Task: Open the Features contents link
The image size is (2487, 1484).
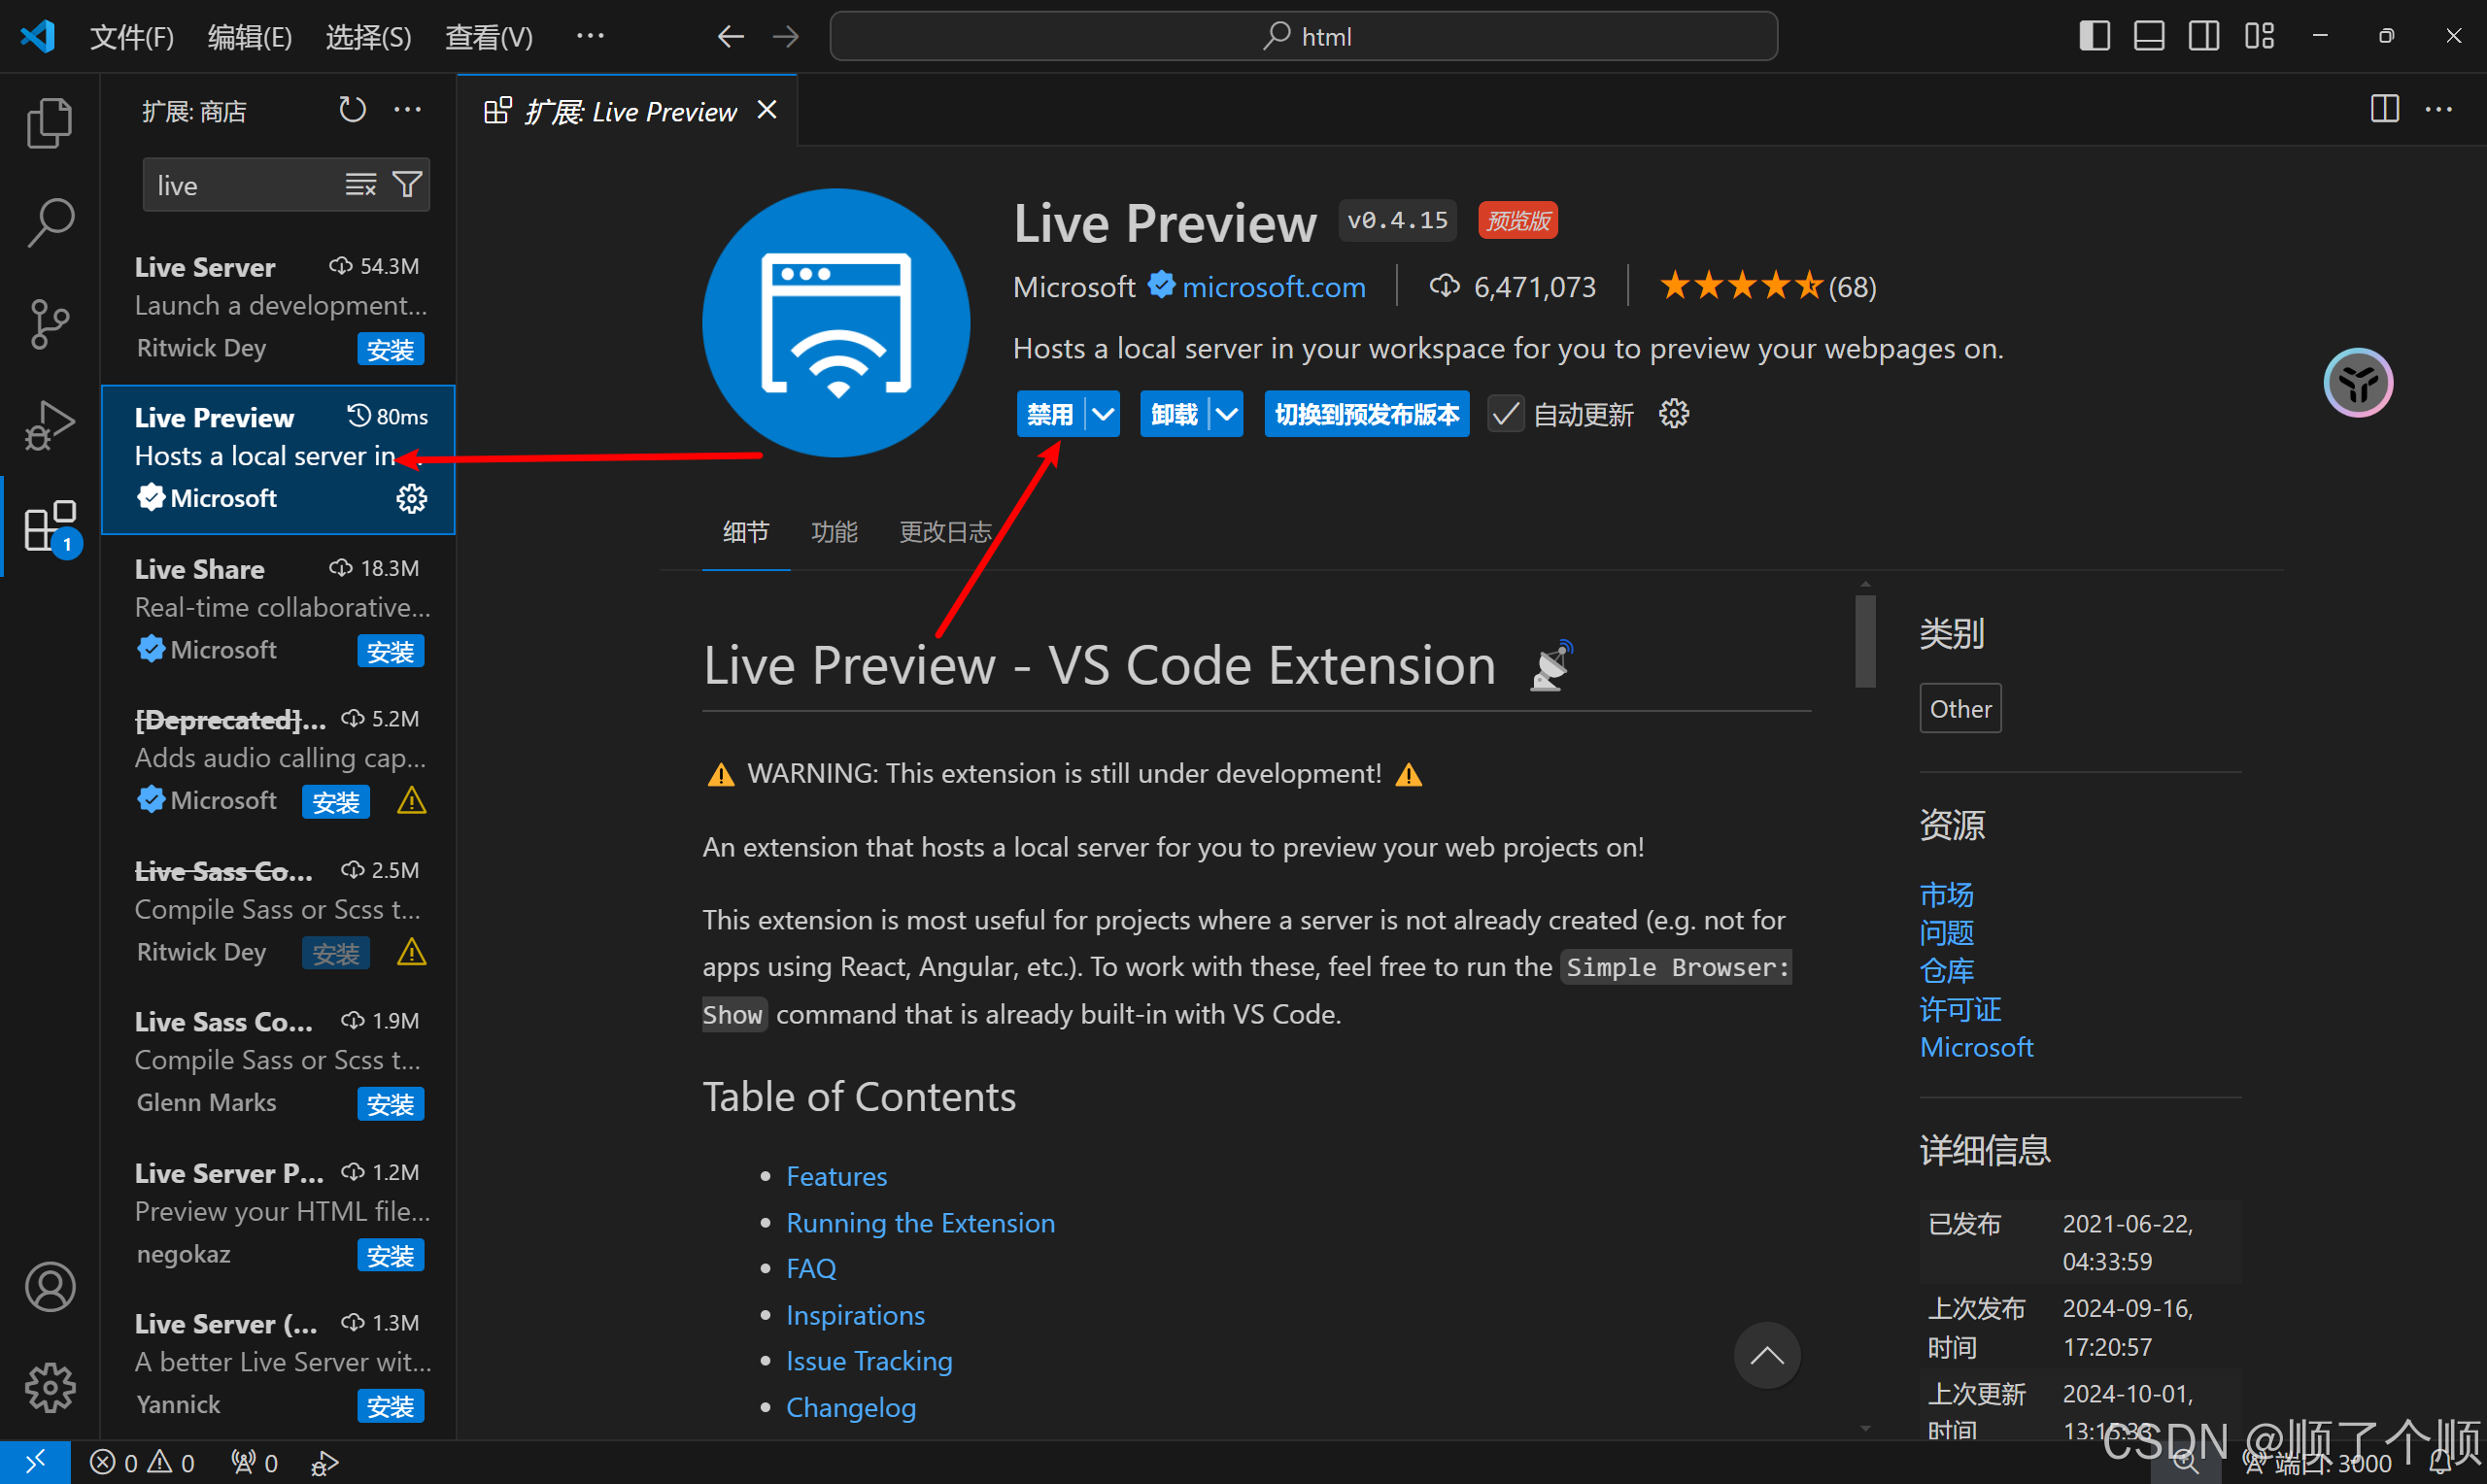Action: (x=836, y=1176)
